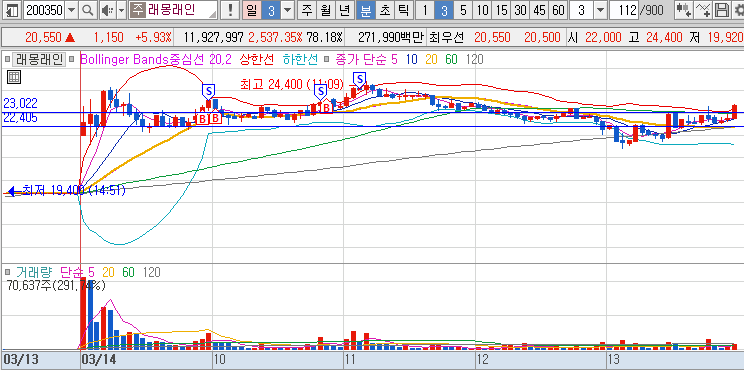Open the dropdown arrow beside the speaker icon
The width and height of the screenshot is (744, 370).
click(121, 10)
